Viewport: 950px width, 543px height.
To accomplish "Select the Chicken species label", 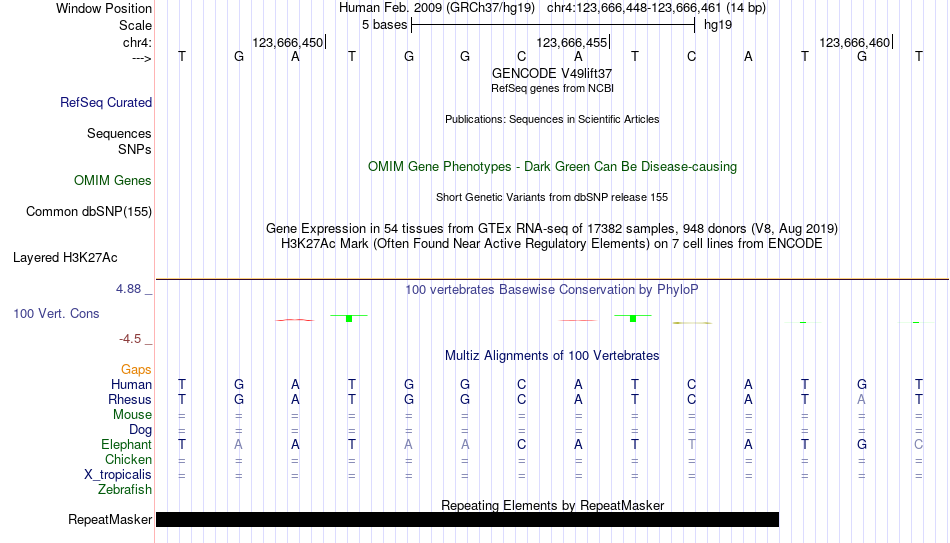I will click(x=128, y=460).
